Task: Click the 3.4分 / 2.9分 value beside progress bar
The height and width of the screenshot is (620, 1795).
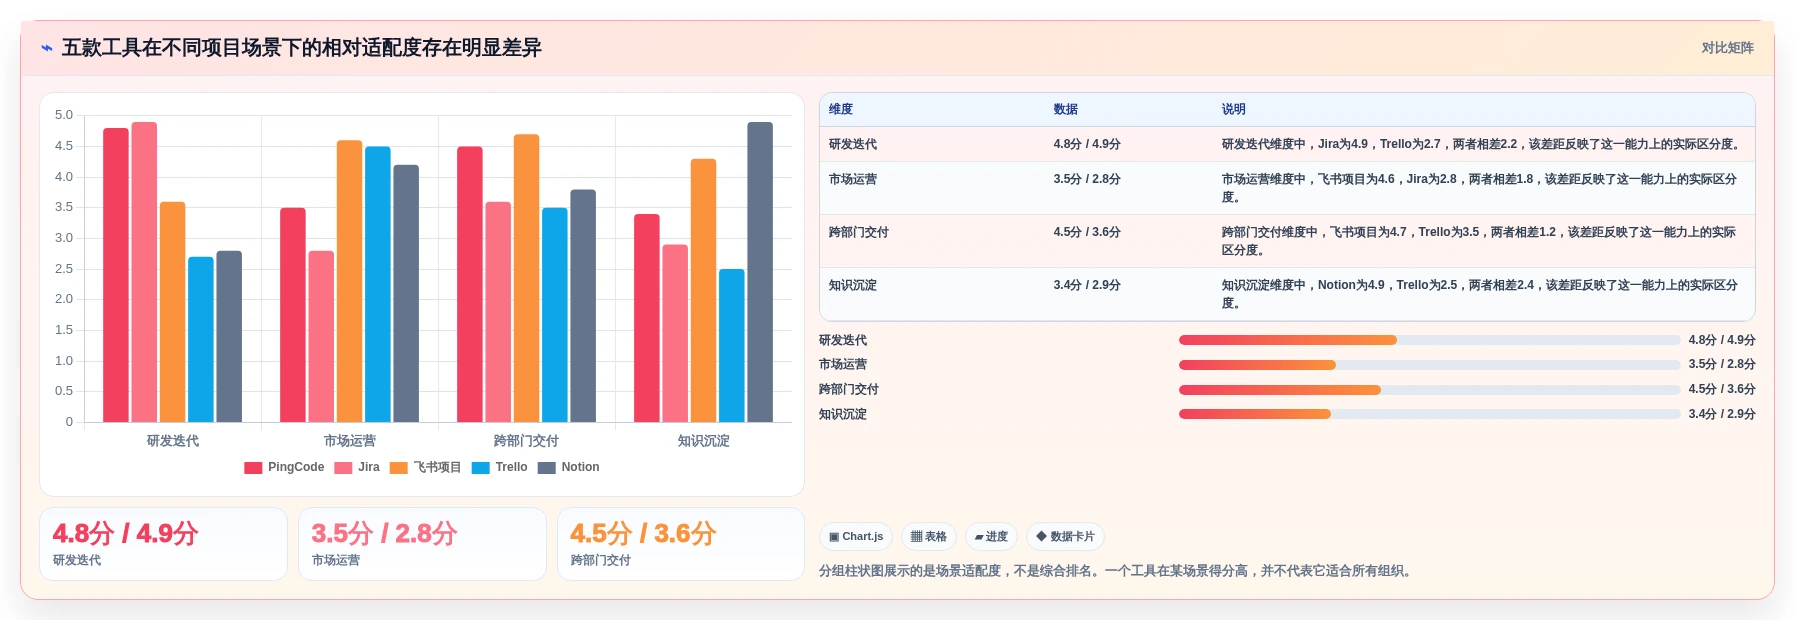Action: pyautogui.click(x=1722, y=414)
